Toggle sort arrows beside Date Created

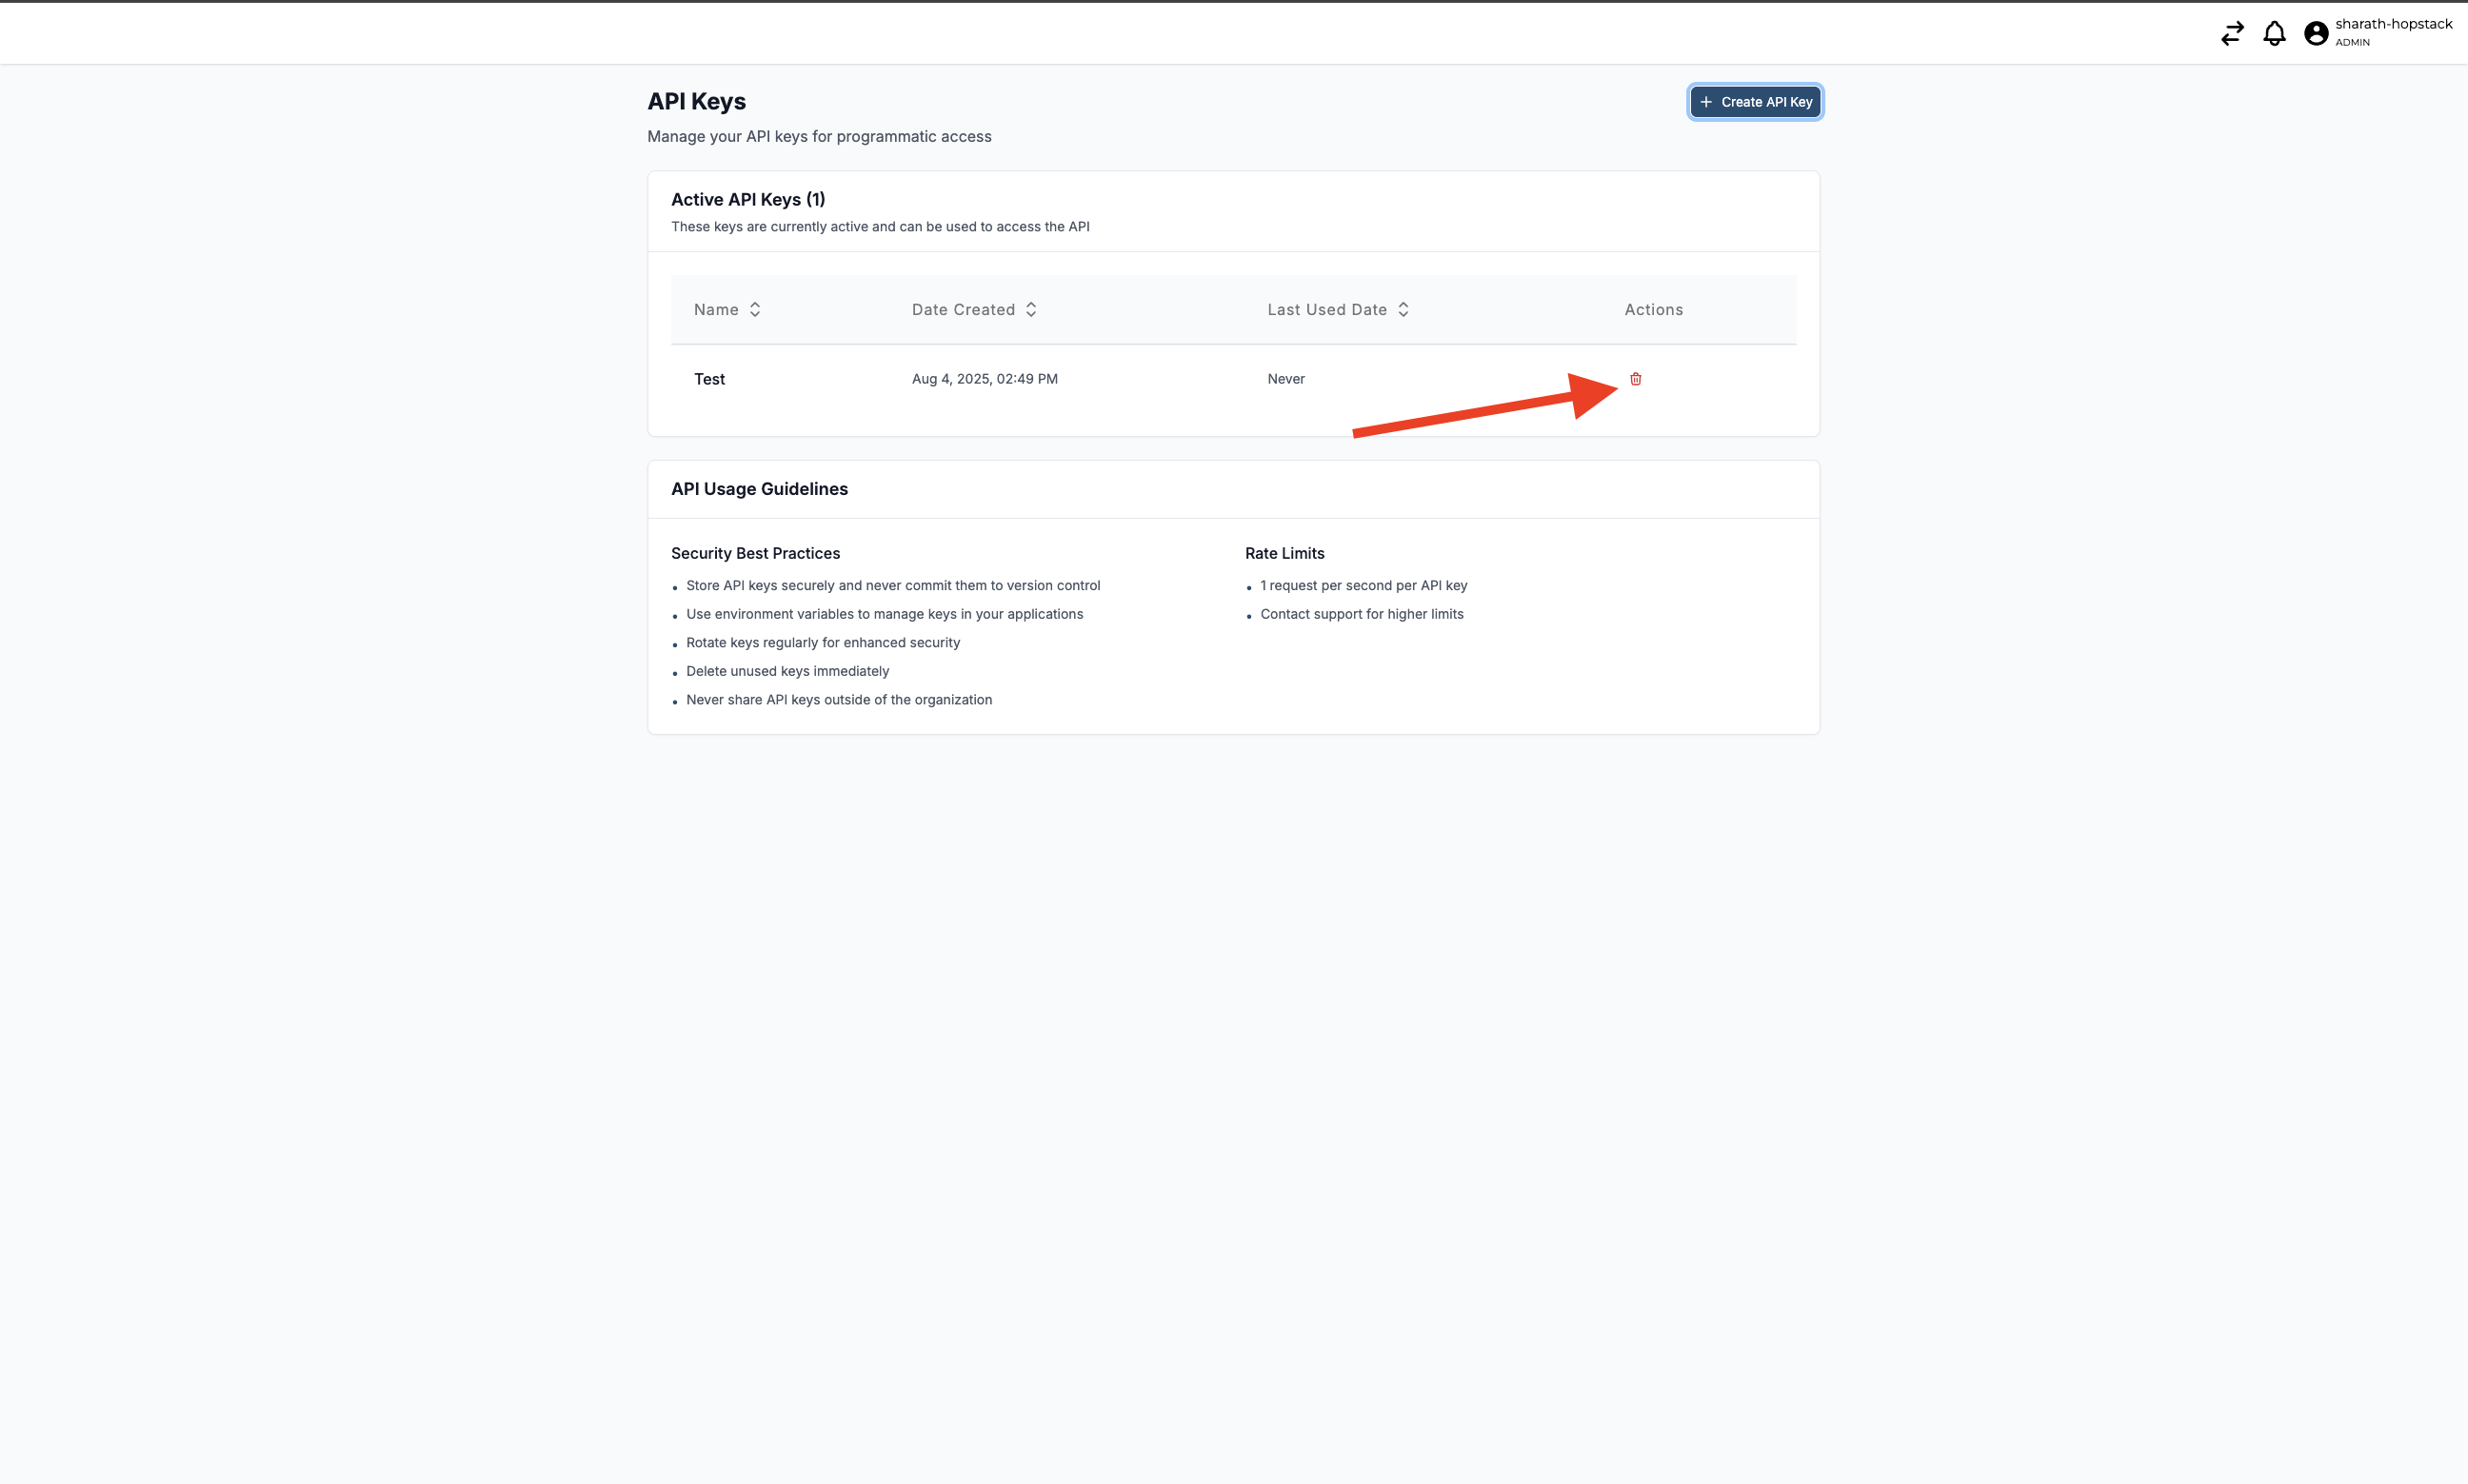click(x=1031, y=310)
